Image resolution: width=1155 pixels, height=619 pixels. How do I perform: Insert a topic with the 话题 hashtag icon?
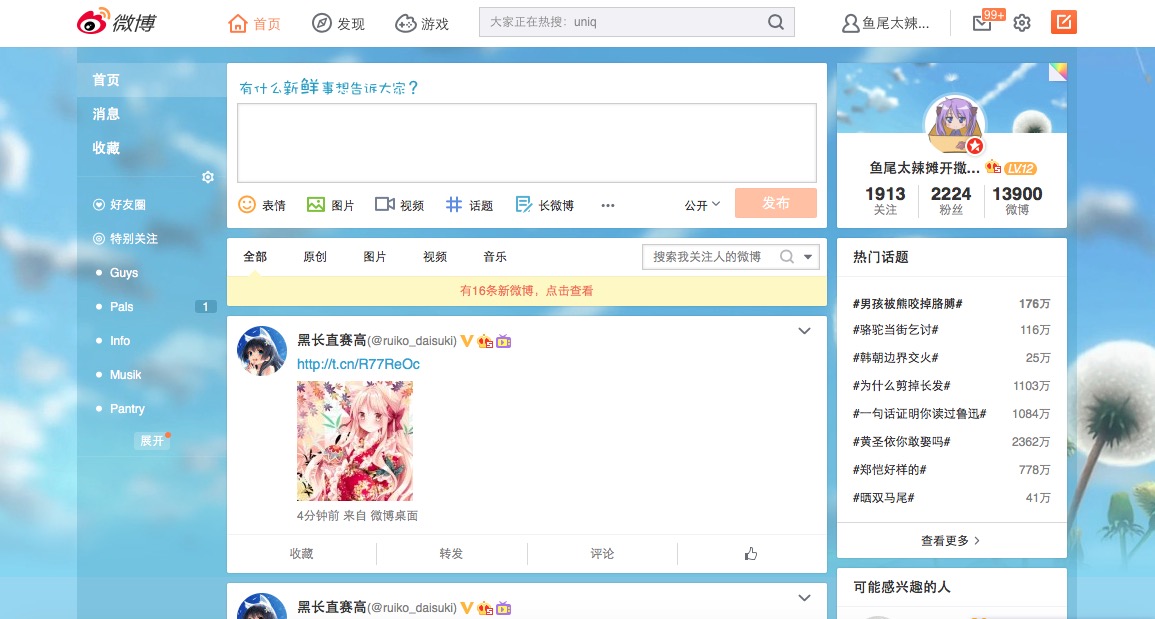[455, 204]
